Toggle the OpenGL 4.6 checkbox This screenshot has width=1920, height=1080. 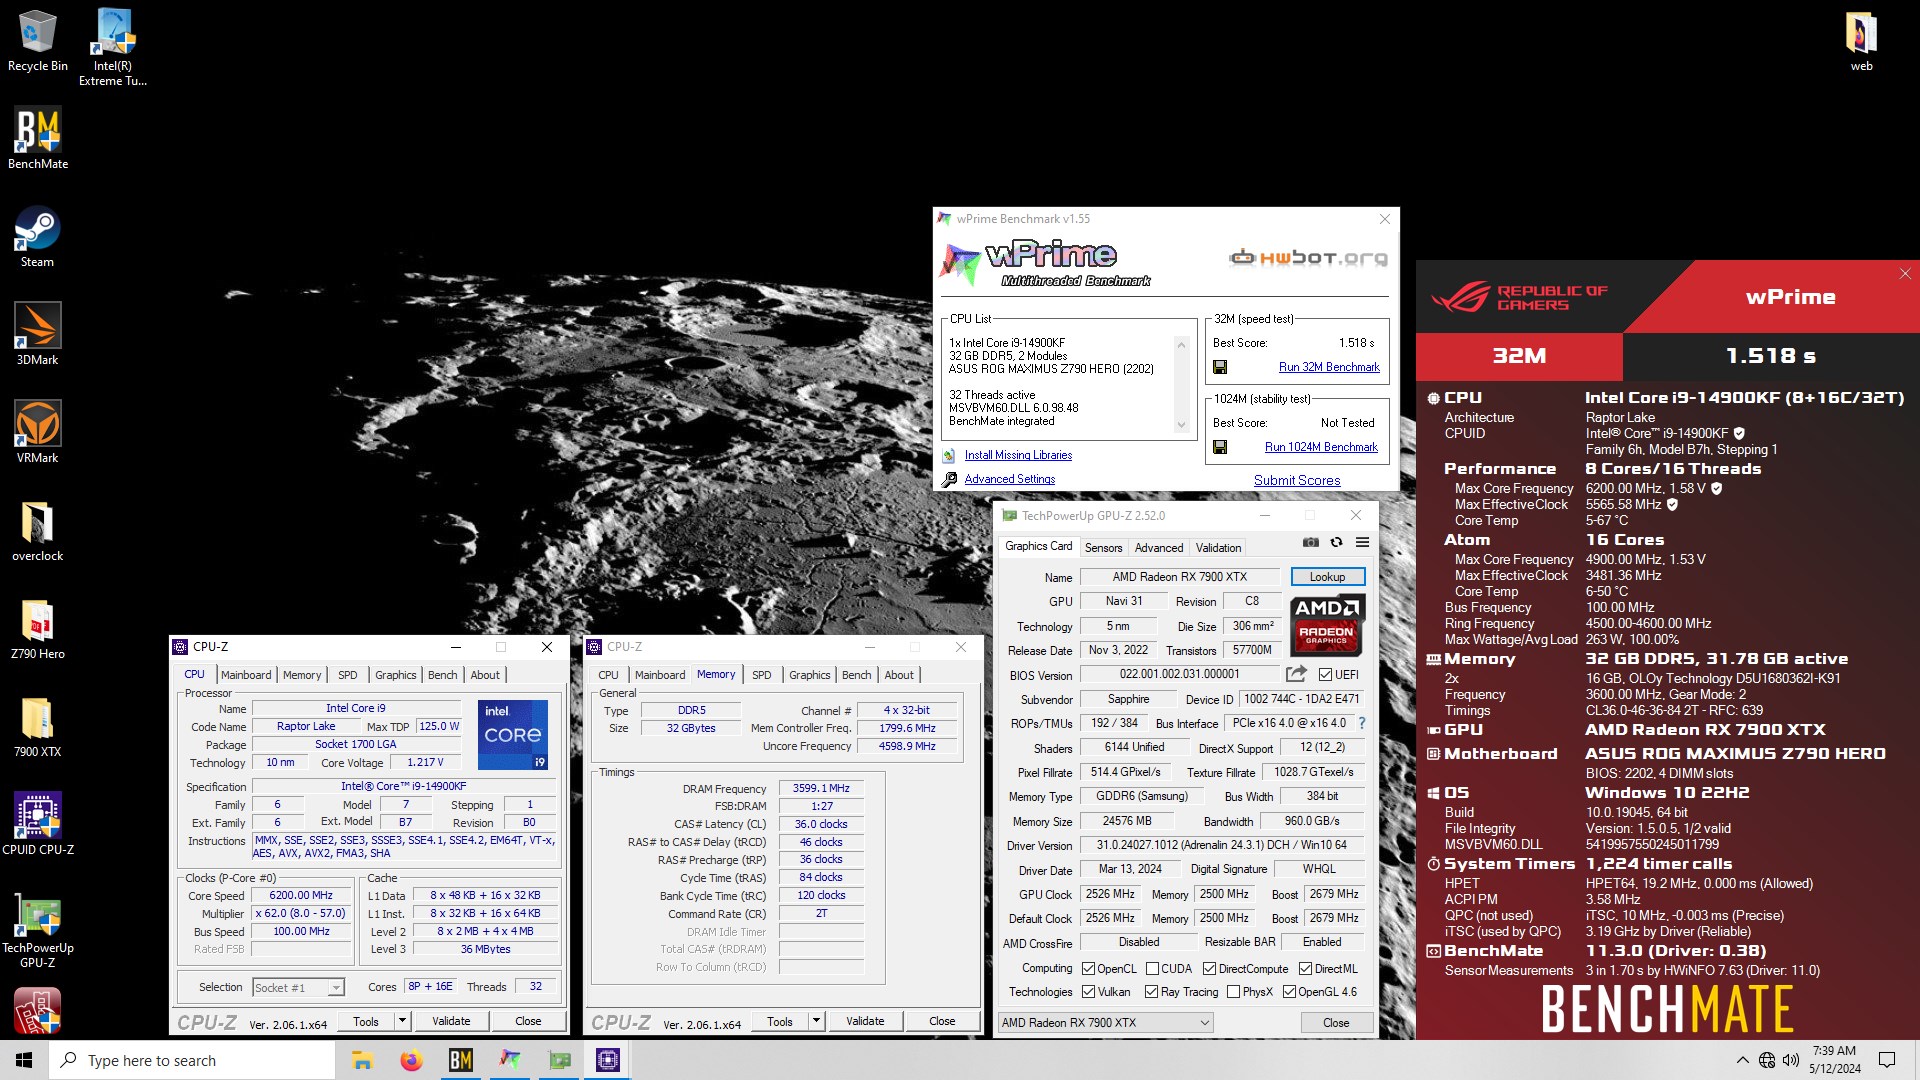click(x=1289, y=992)
